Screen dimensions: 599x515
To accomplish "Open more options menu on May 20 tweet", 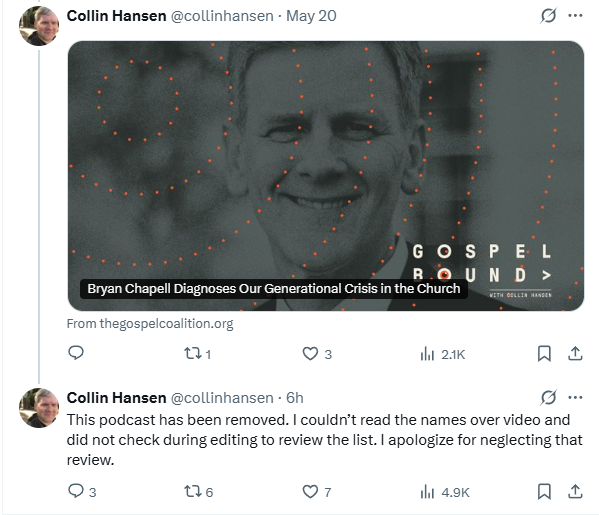I will (x=575, y=16).
